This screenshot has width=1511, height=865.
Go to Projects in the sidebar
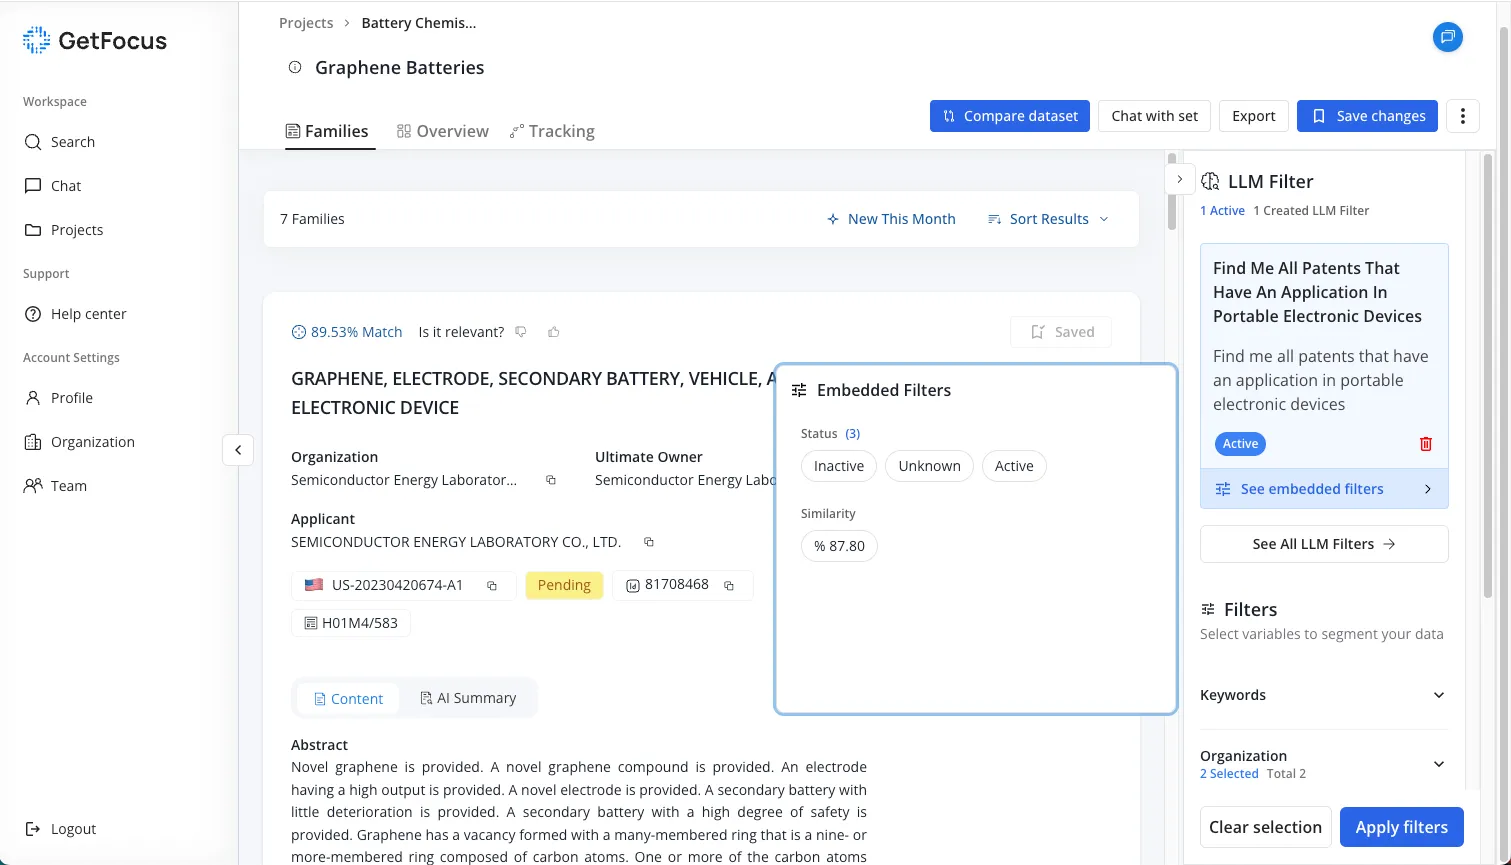pyautogui.click(x=64, y=230)
